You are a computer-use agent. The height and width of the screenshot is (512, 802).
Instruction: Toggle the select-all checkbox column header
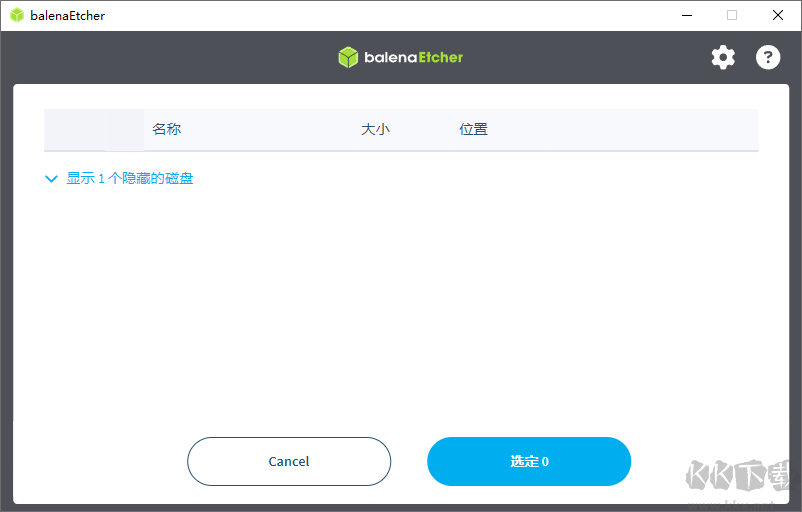tap(75, 130)
